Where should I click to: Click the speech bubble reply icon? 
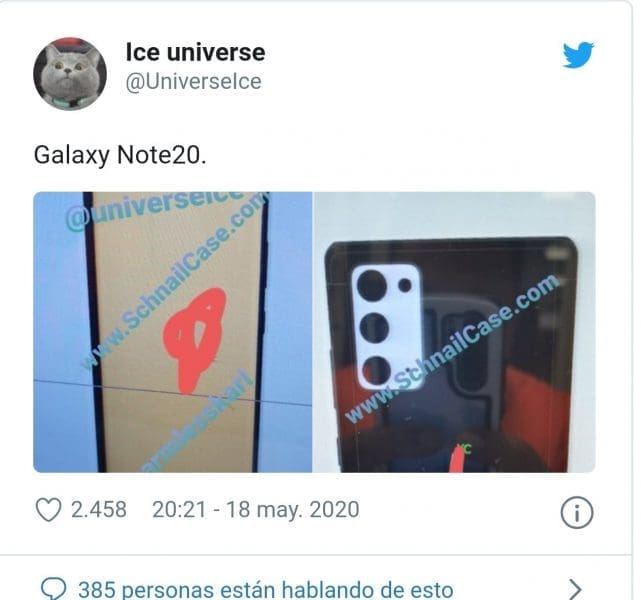pyautogui.click(x=53, y=589)
